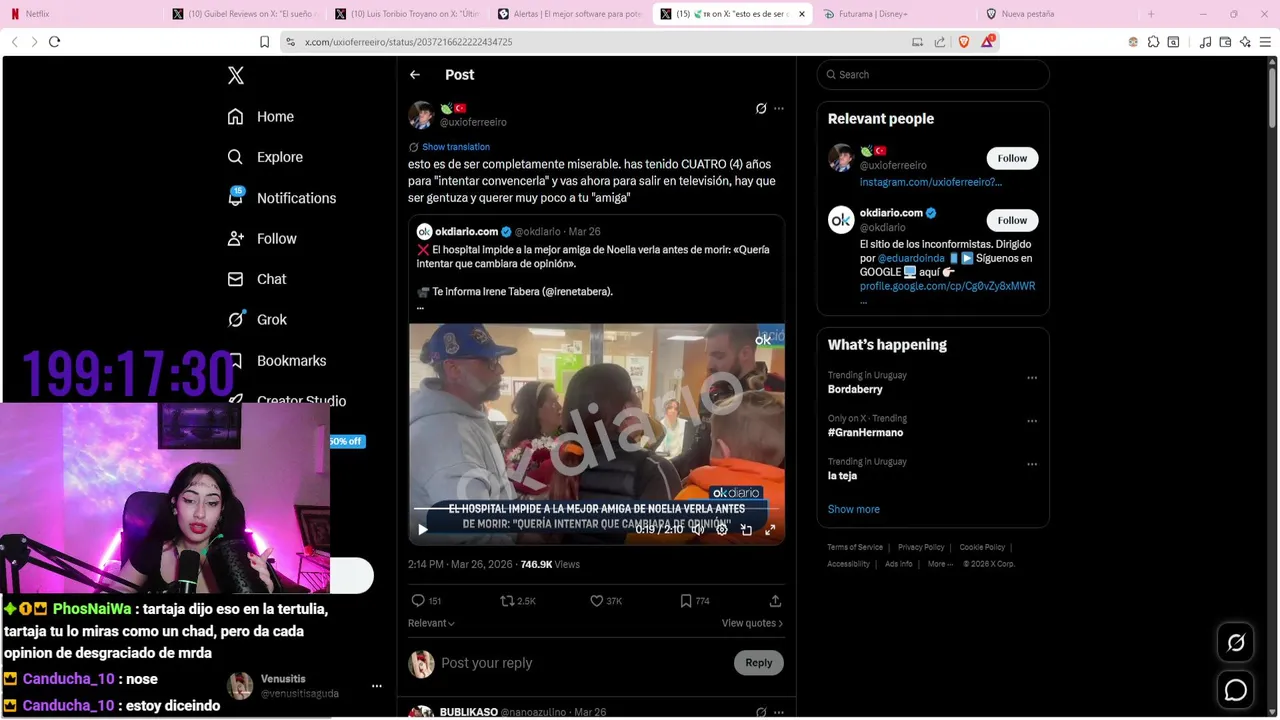The width and height of the screenshot is (1280, 720).
Task: Go to Home in the X sidebar
Action: click(x=260, y=116)
